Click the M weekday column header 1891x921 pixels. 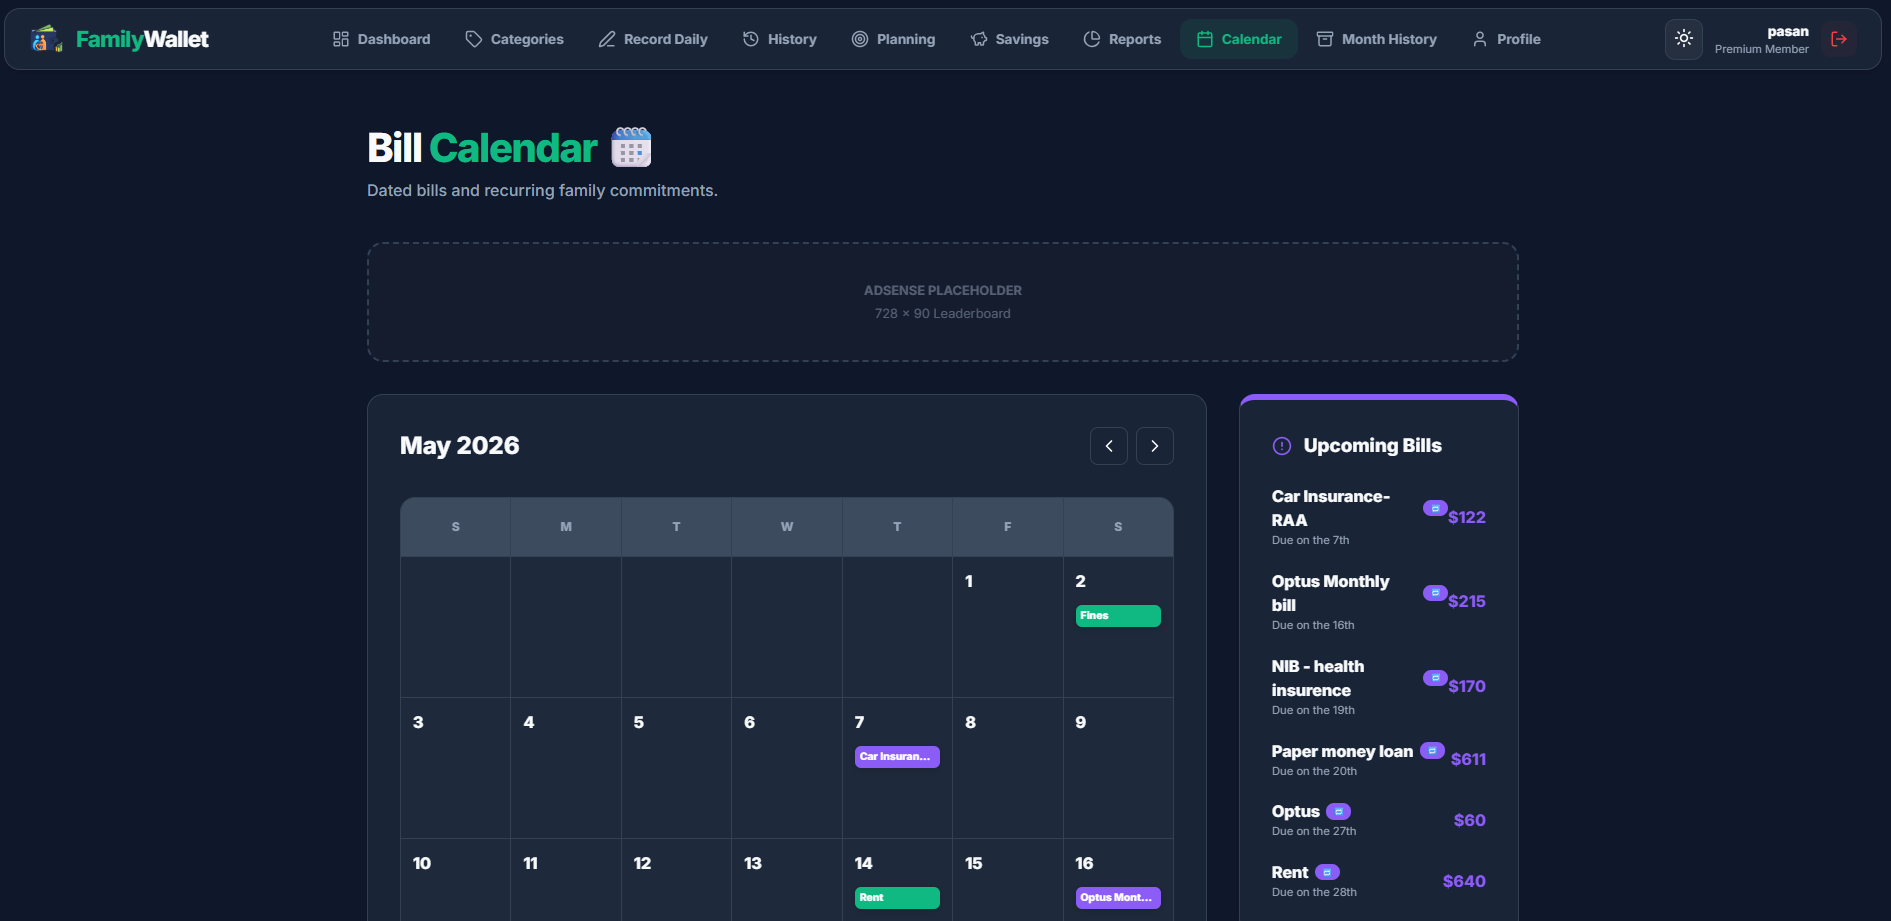pyautogui.click(x=566, y=527)
